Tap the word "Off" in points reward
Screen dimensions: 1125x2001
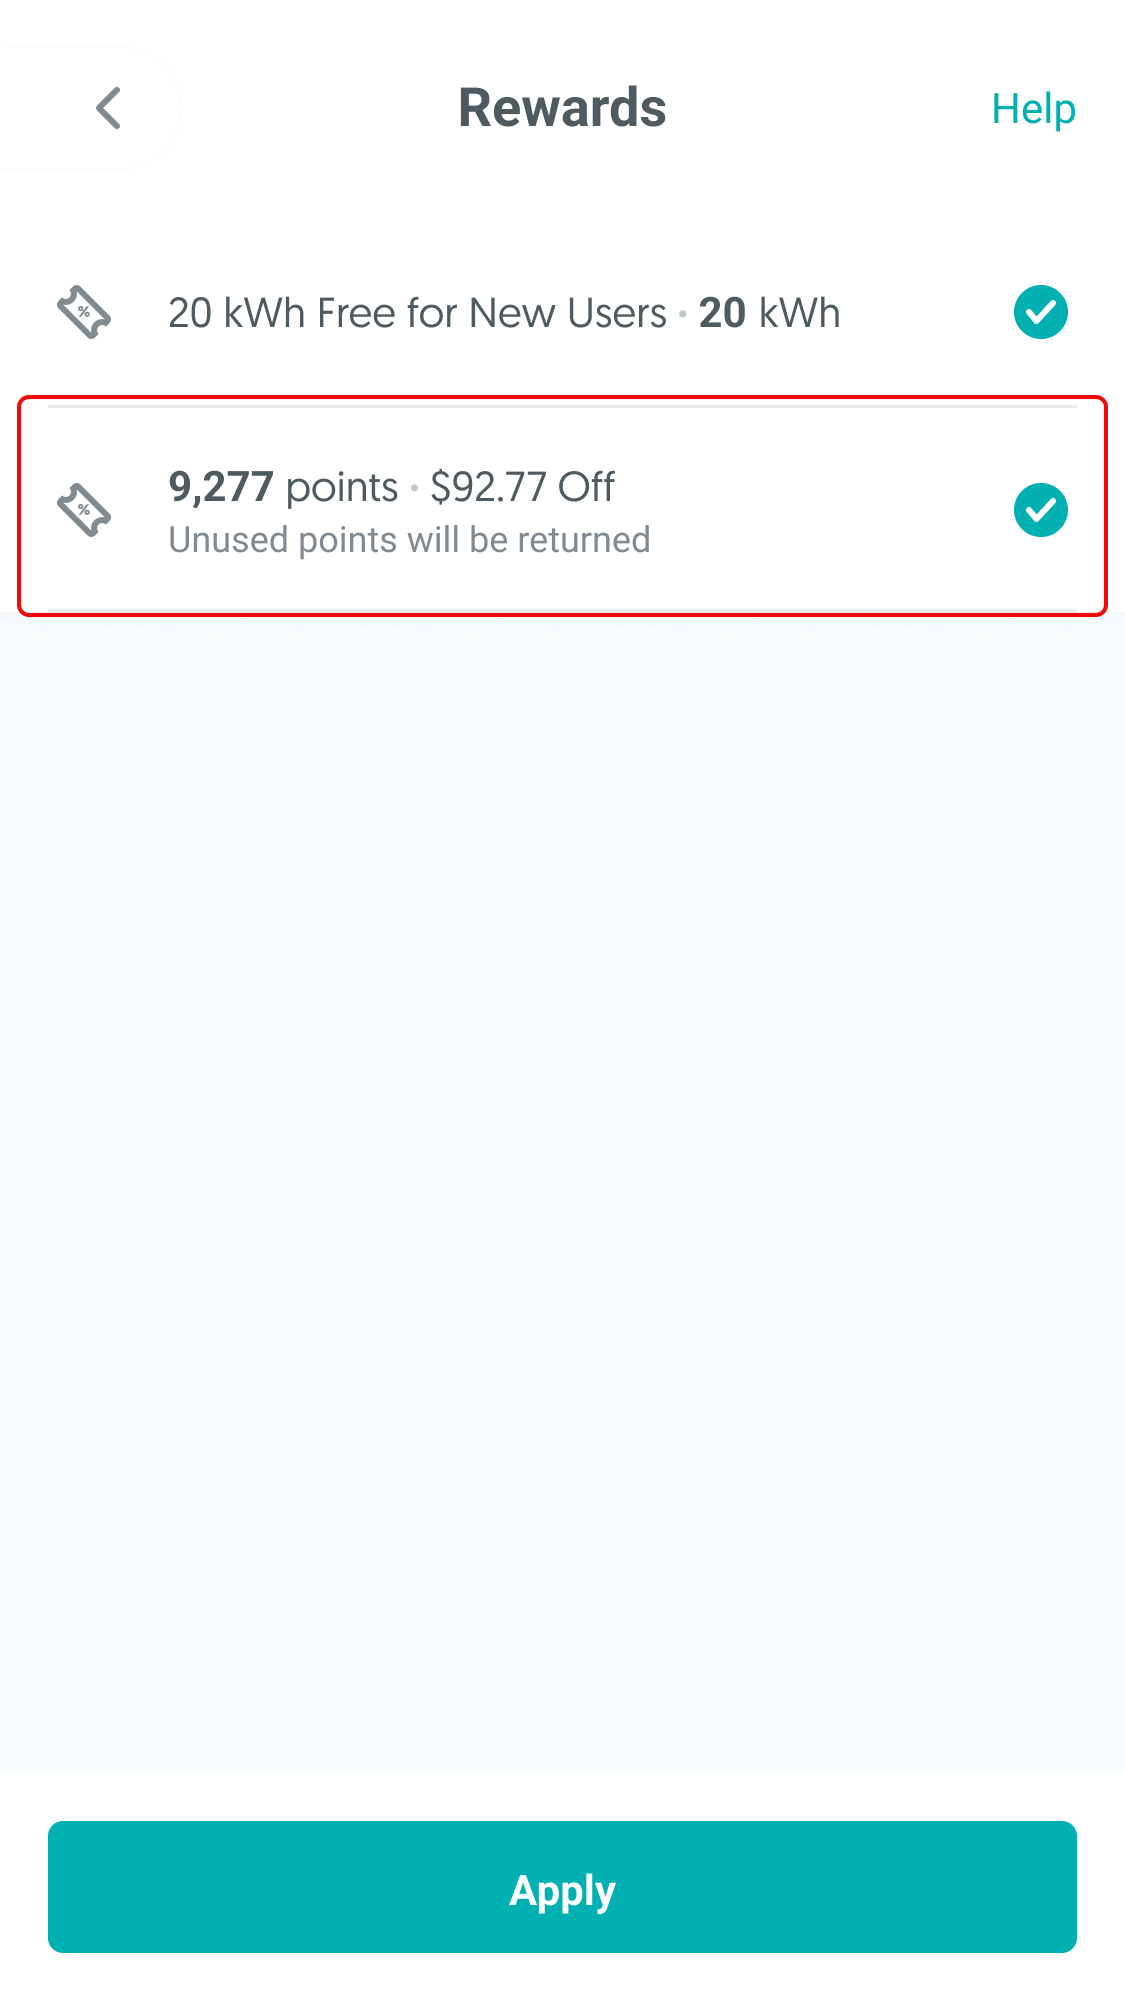point(586,487)
